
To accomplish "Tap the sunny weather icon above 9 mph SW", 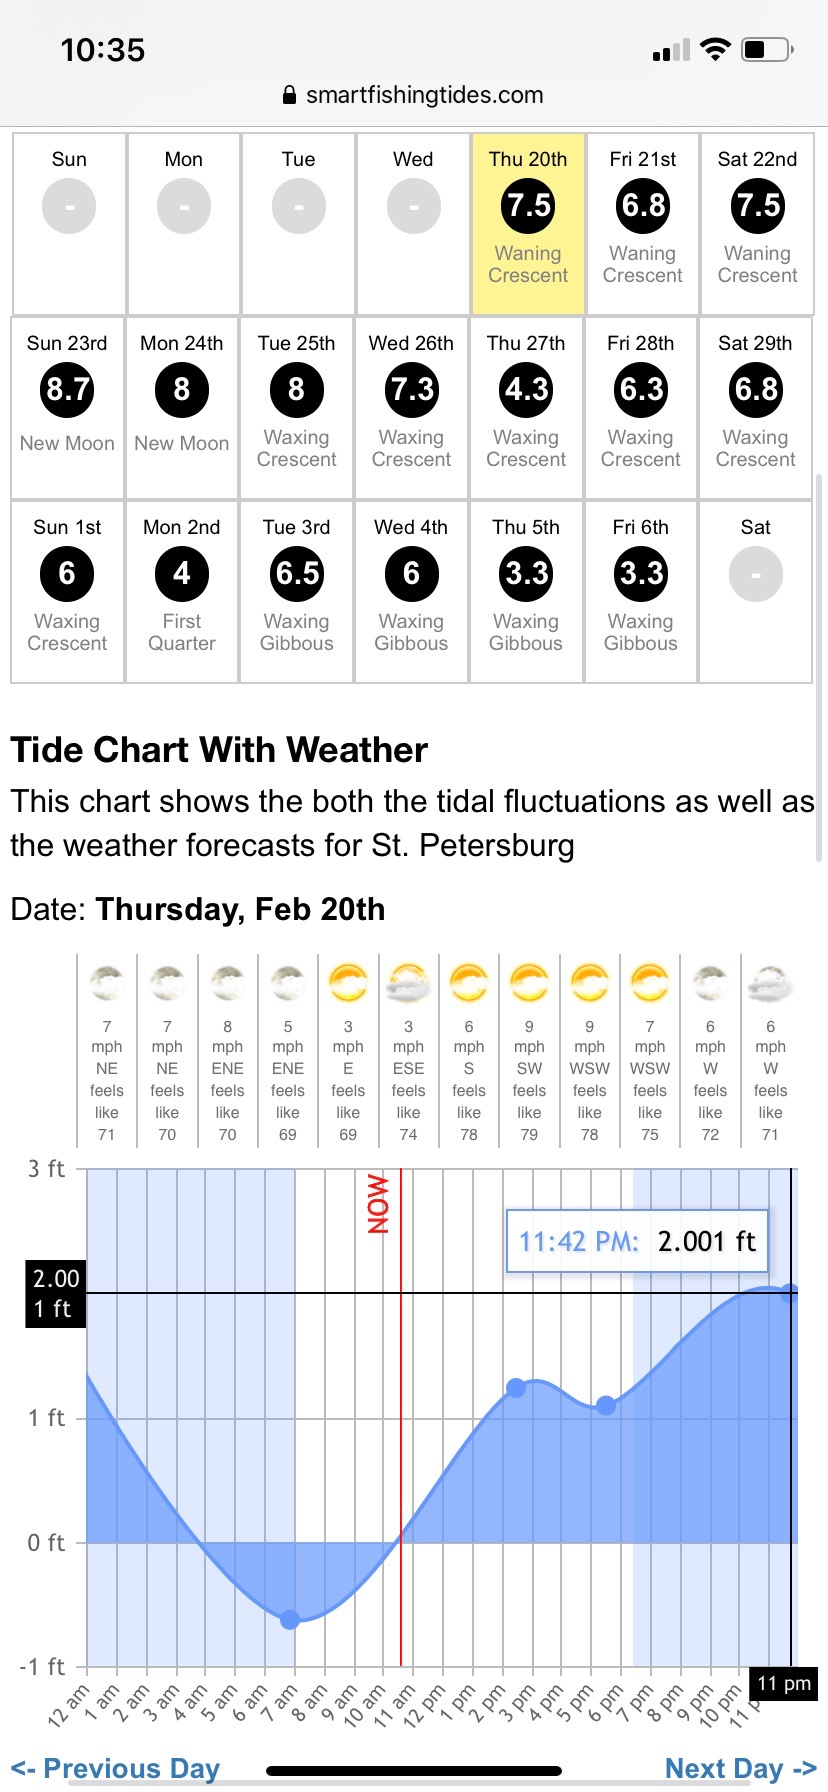I will click(529, 983).
